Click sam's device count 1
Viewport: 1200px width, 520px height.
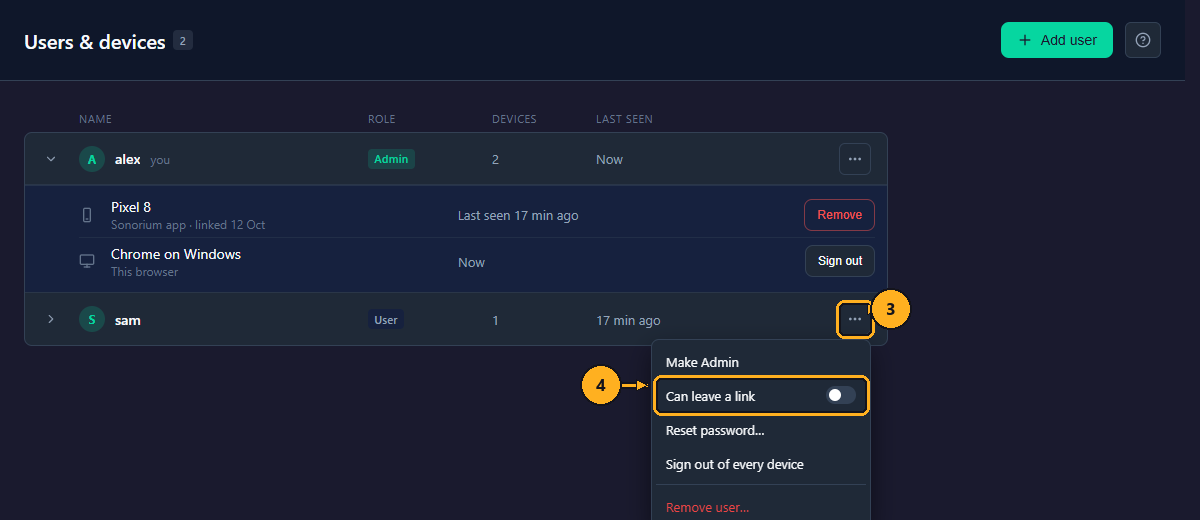pos(495,321)
